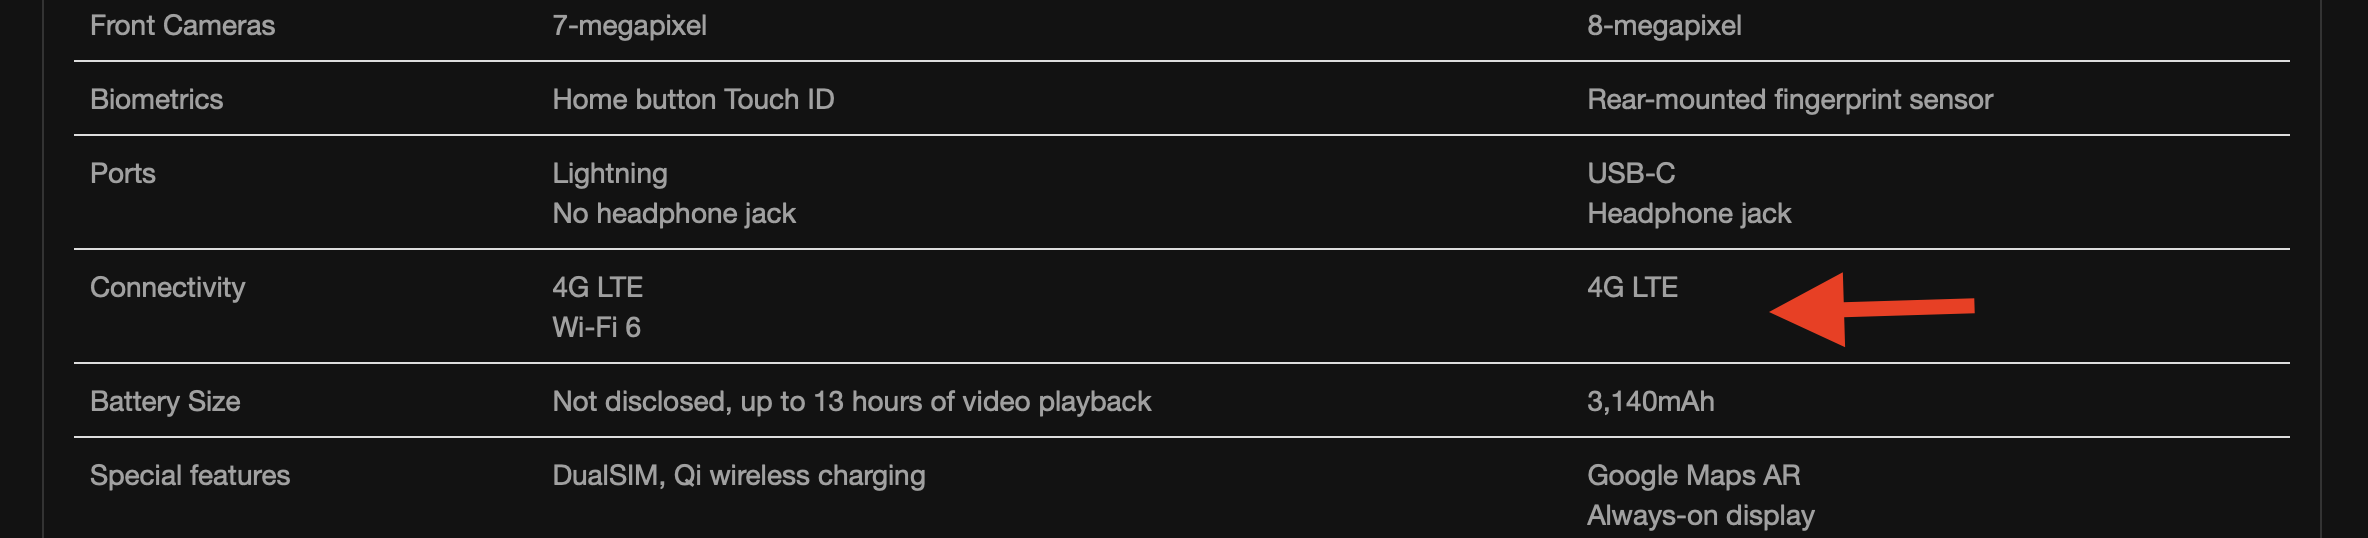The height and width of the screenshot is (538, 2368).
Task: Click "4G LTE" next to red arrow
Action: pos(1632,288)
